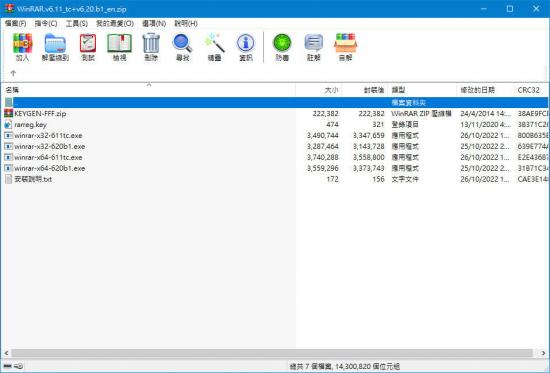
Task: Click the packed size 3,558,800 cell
Action: pos(369,157)
